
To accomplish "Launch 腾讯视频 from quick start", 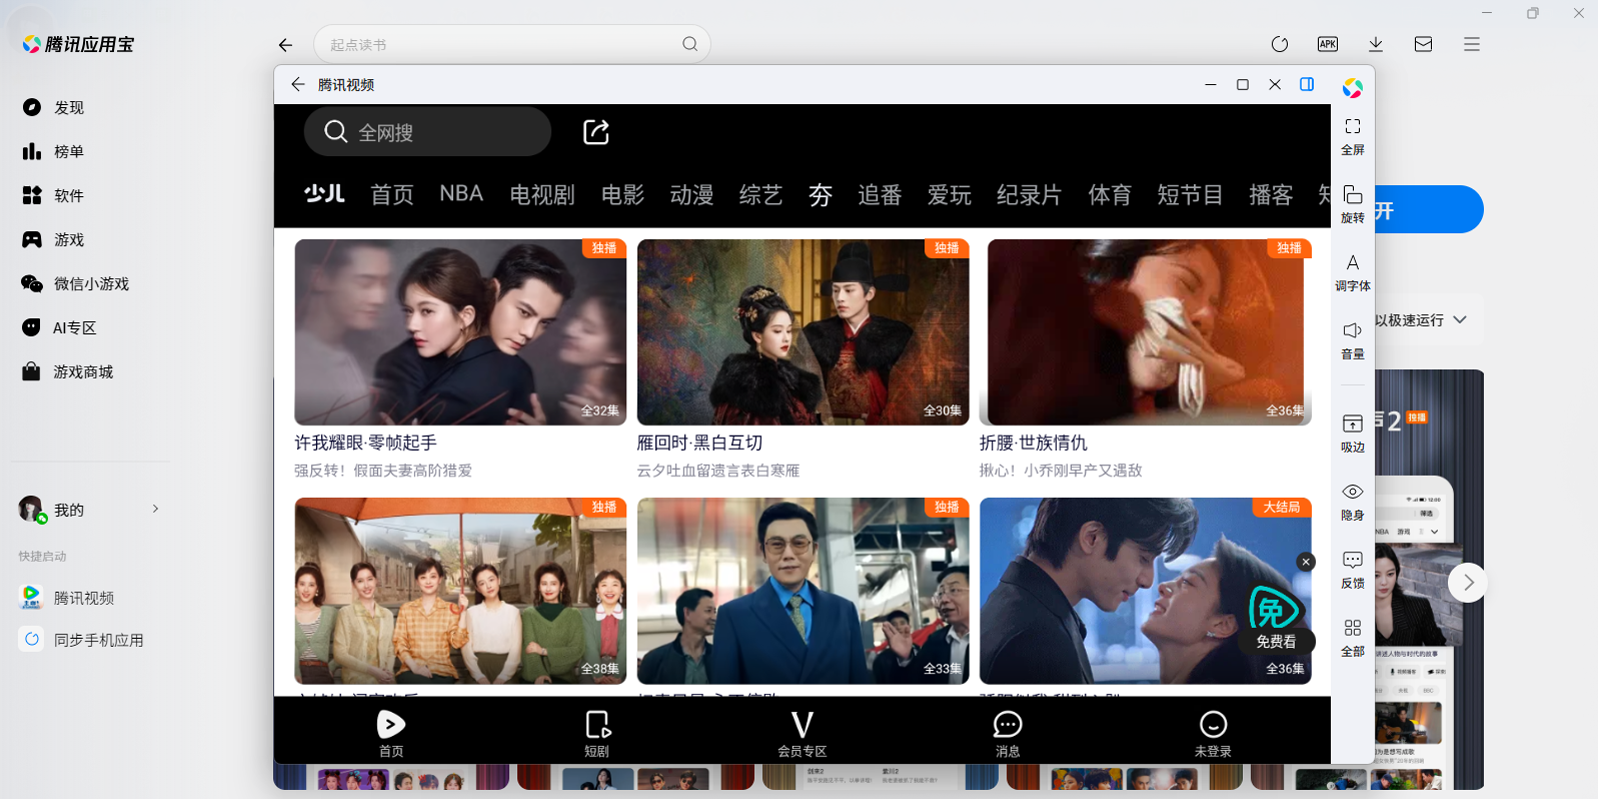I will (84, 598).
